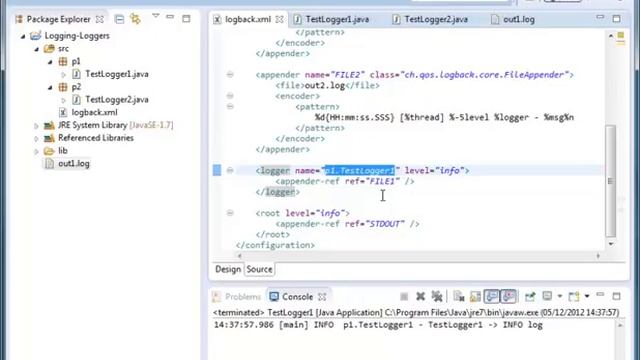The image size is (640, 360).
Task: Click the editor vertical scrollbar thumb
Action: (x=611, y=181)
